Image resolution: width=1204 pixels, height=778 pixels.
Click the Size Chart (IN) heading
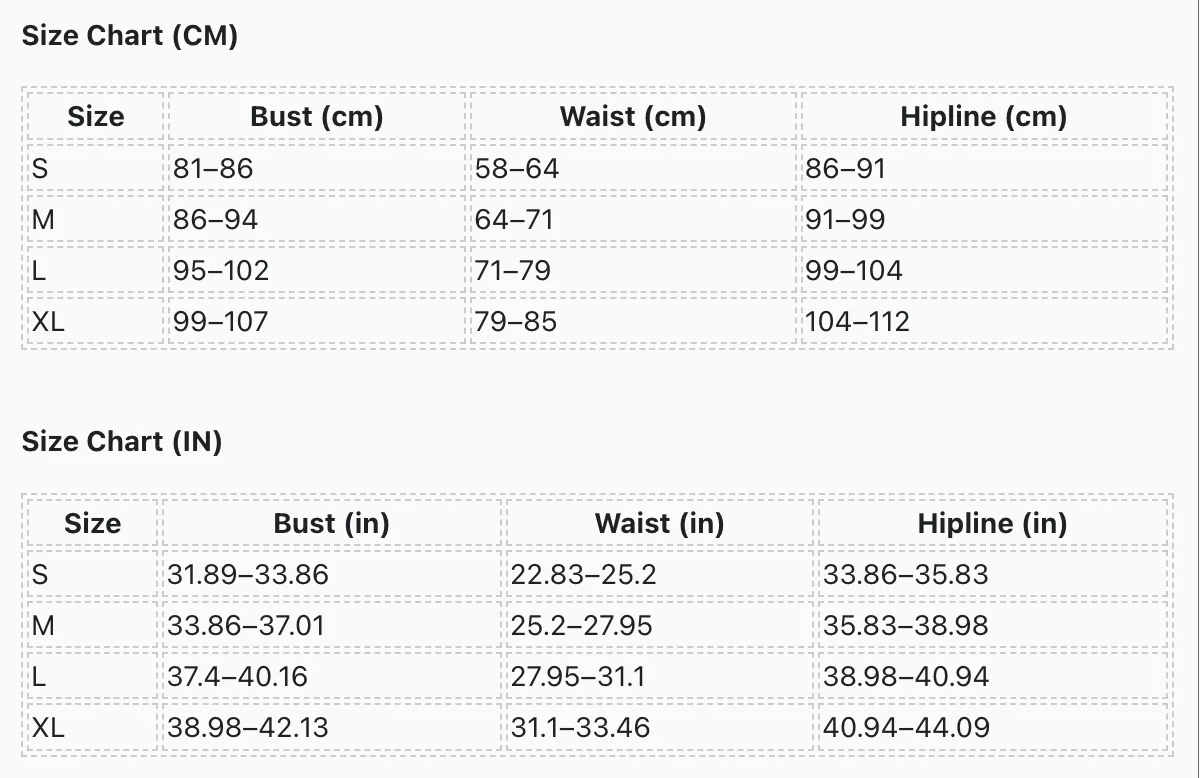122,441
